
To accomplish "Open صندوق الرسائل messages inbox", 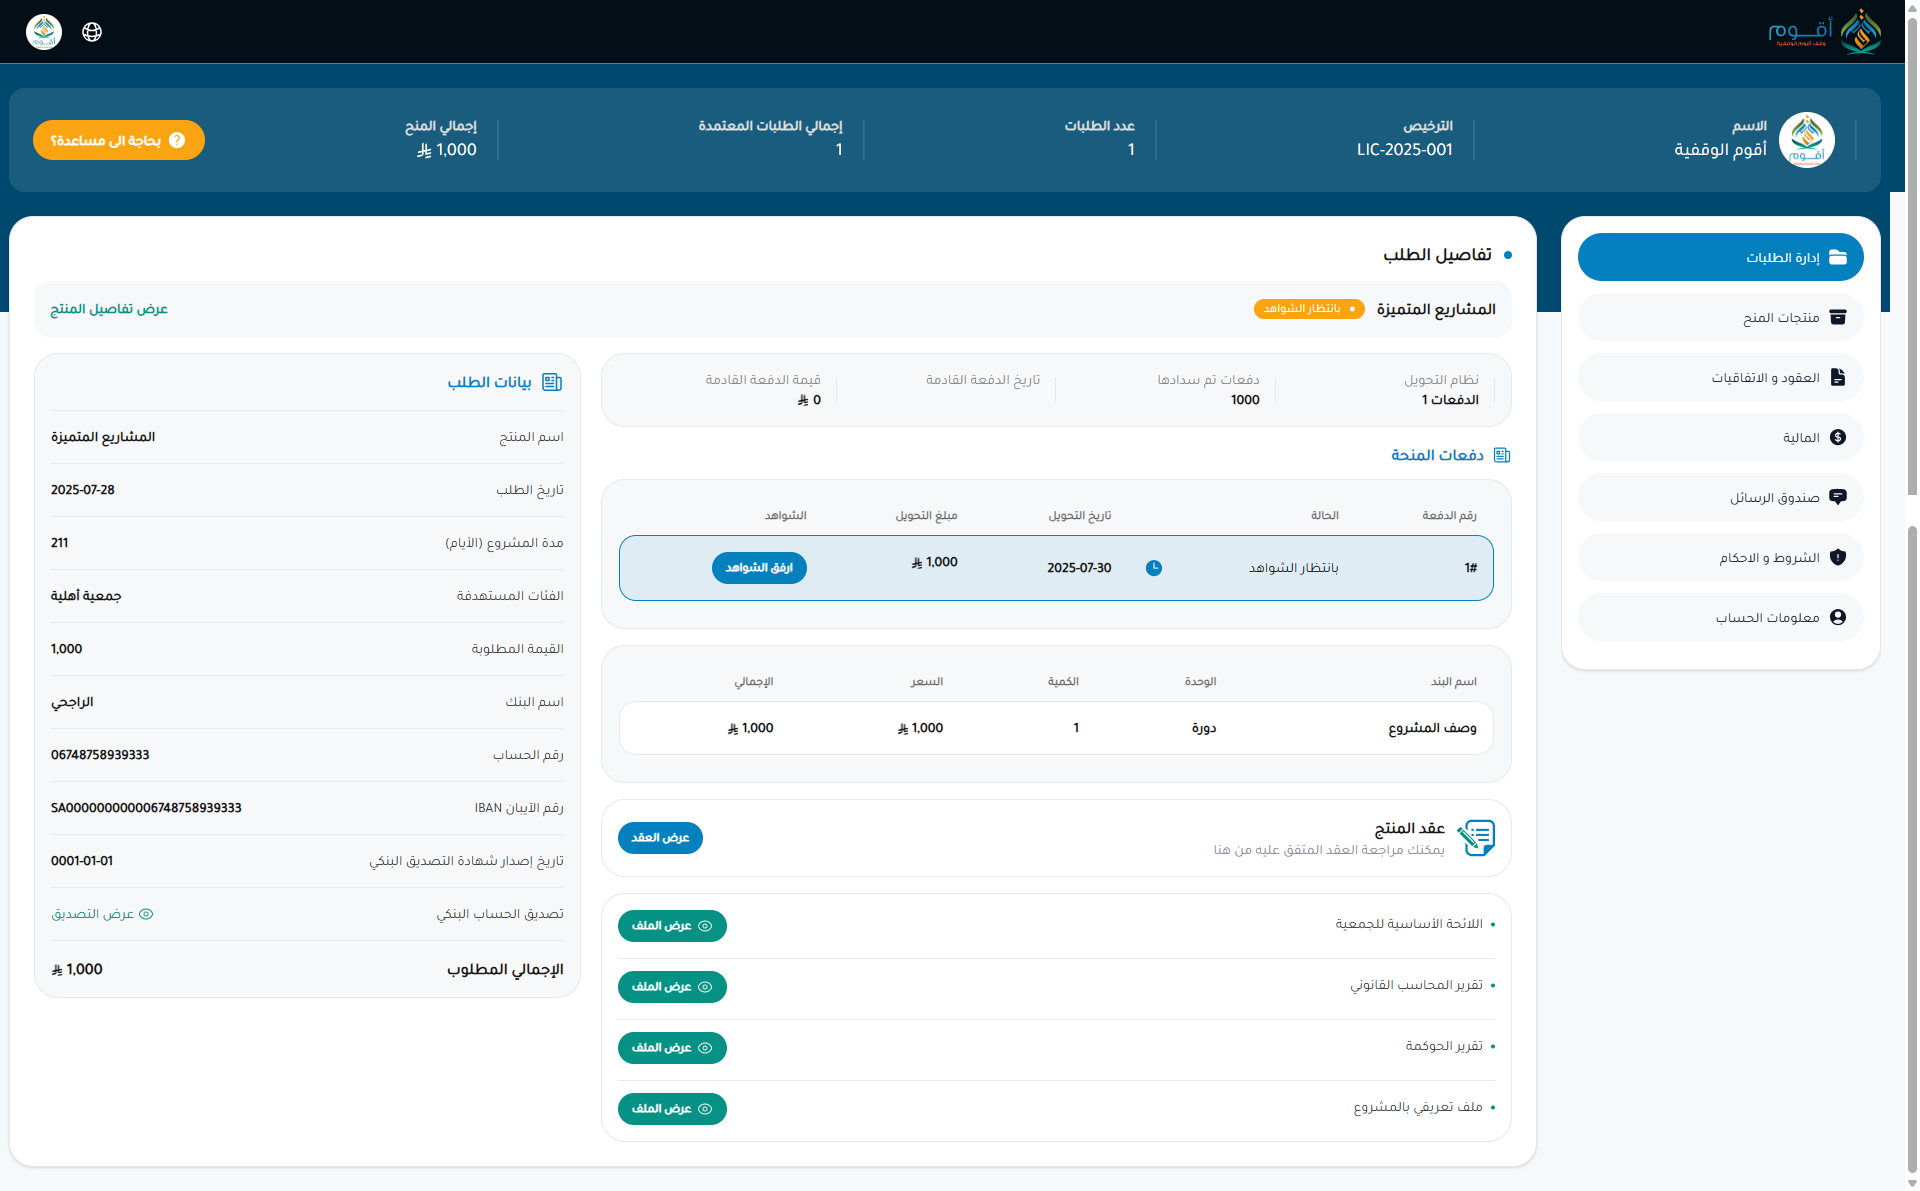I will (1720, 498).
